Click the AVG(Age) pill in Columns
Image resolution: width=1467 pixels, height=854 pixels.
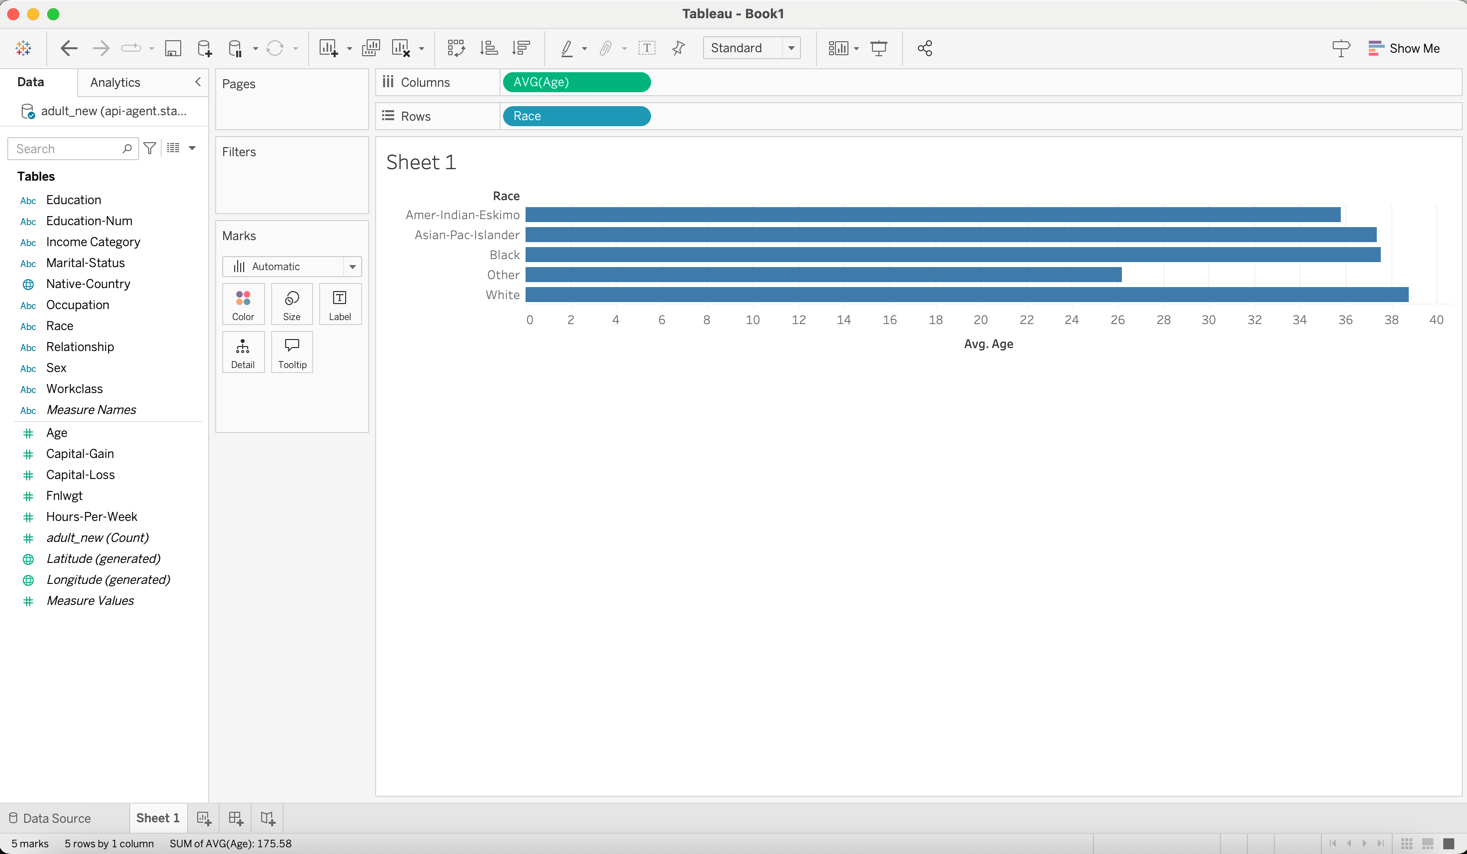point(577,82)
